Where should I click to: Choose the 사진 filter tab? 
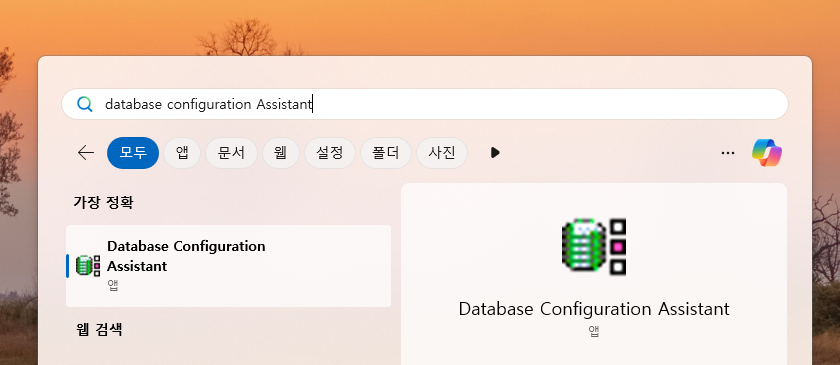[442, 153]
